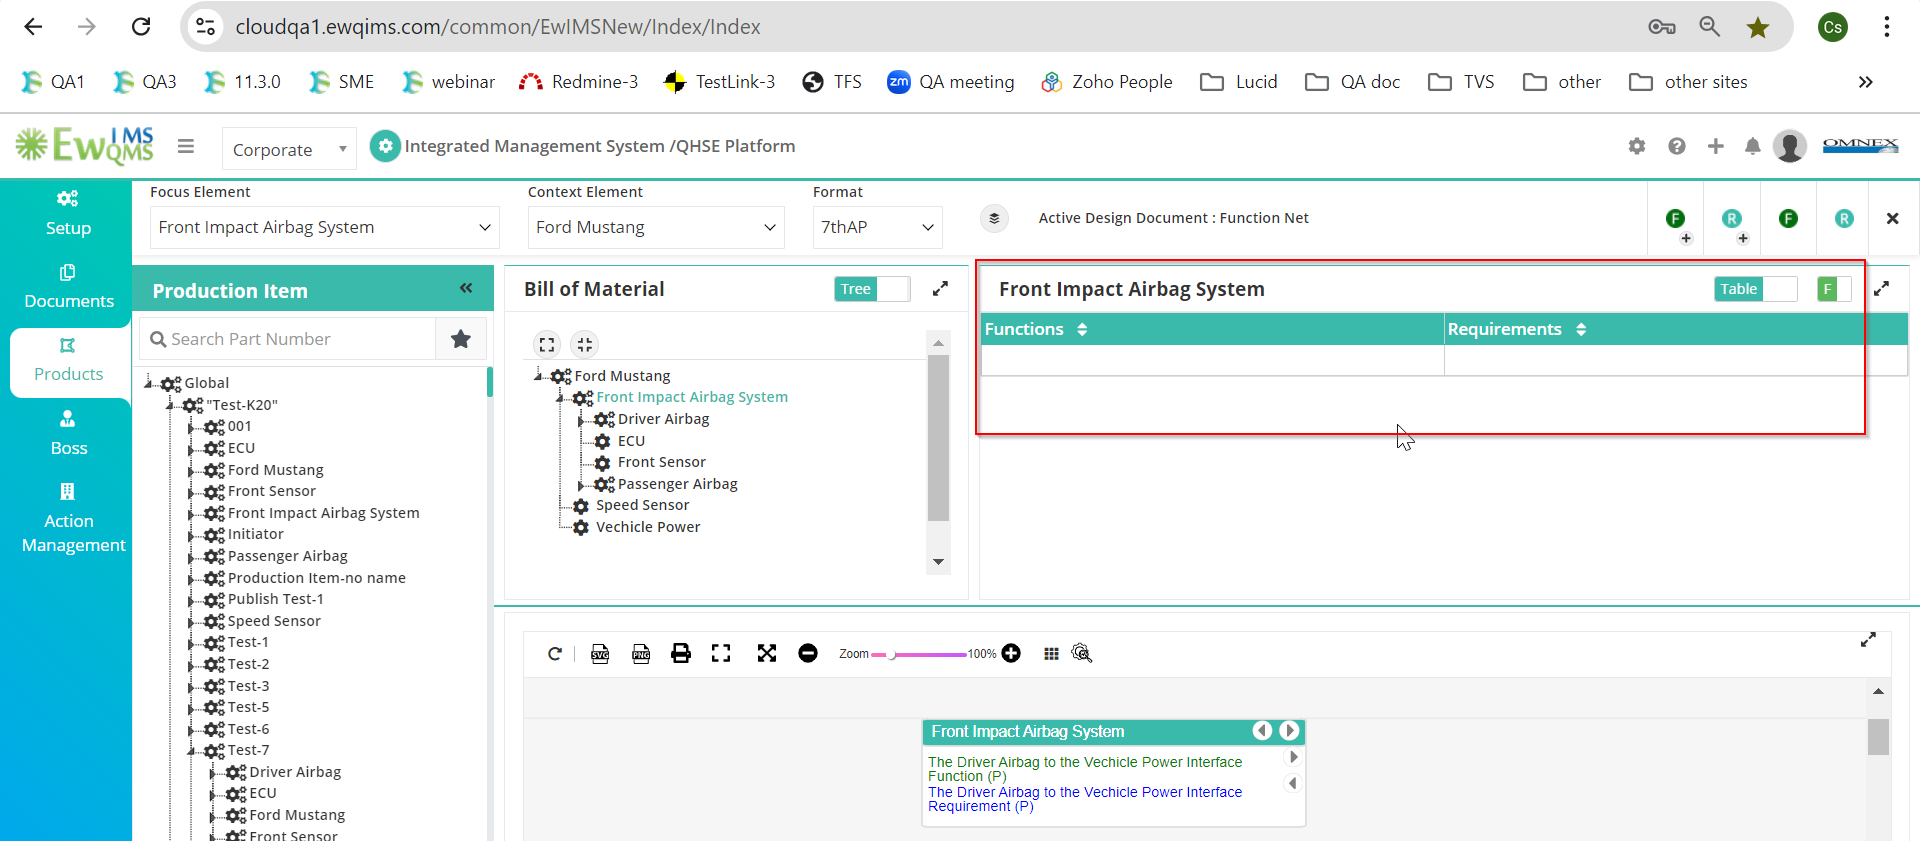This screenshot has width=1920, height=841.
Task: Click the Search Part Number field
Action: click(x=288, y=339)
